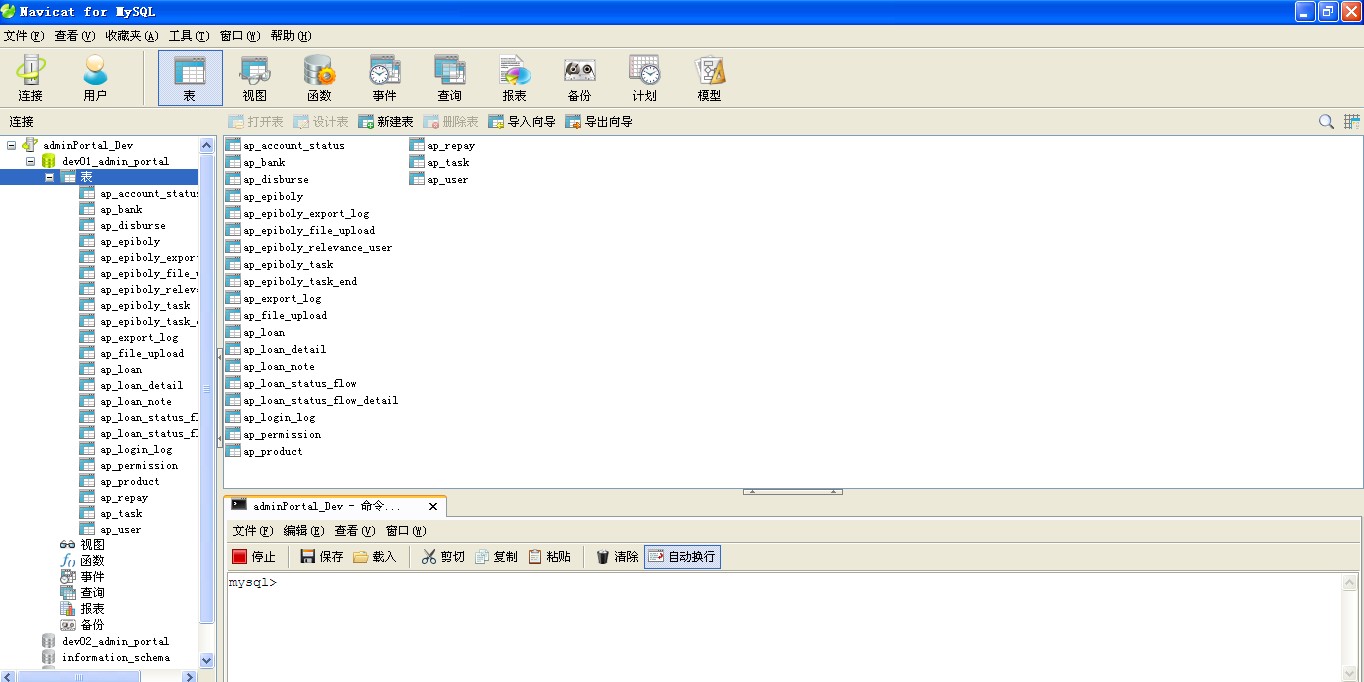Viewport: 1364px width, 682px height.
Task: Open the 查询 (Query) toolbar icon
Action: coord(450,78)
